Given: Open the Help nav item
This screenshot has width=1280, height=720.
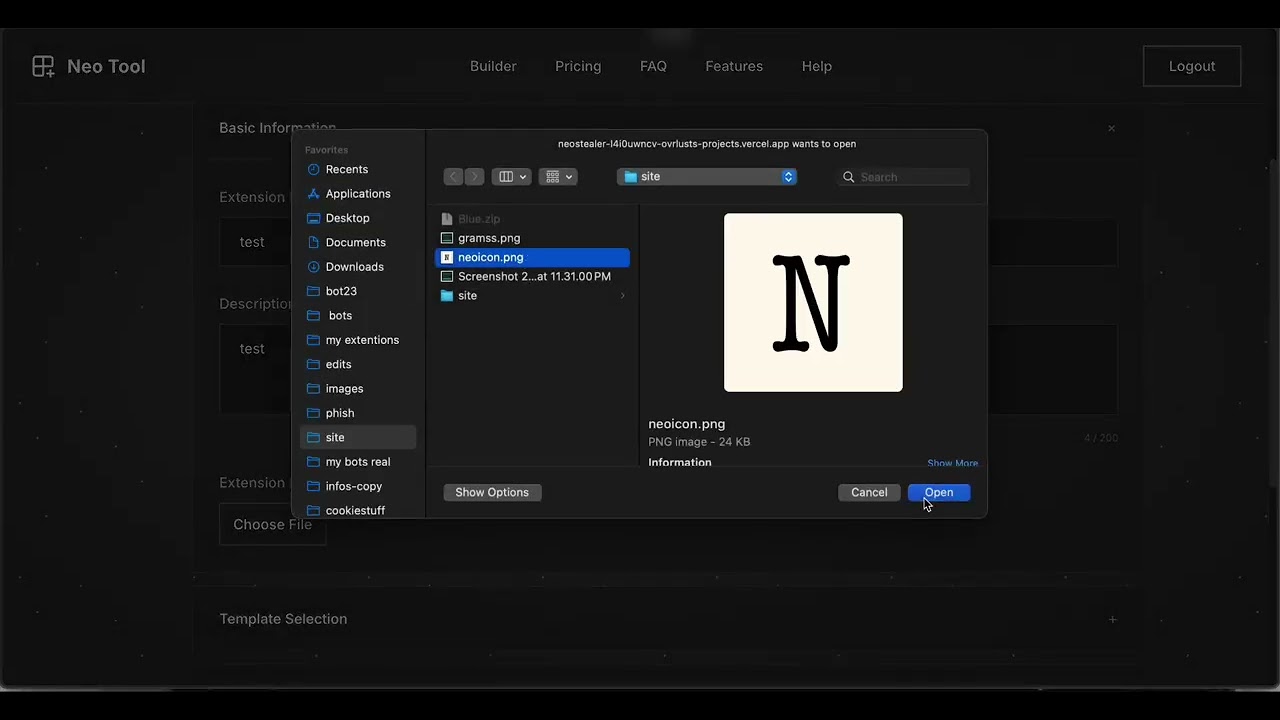Looking at the screenshot, I should (x=816, y=67).
